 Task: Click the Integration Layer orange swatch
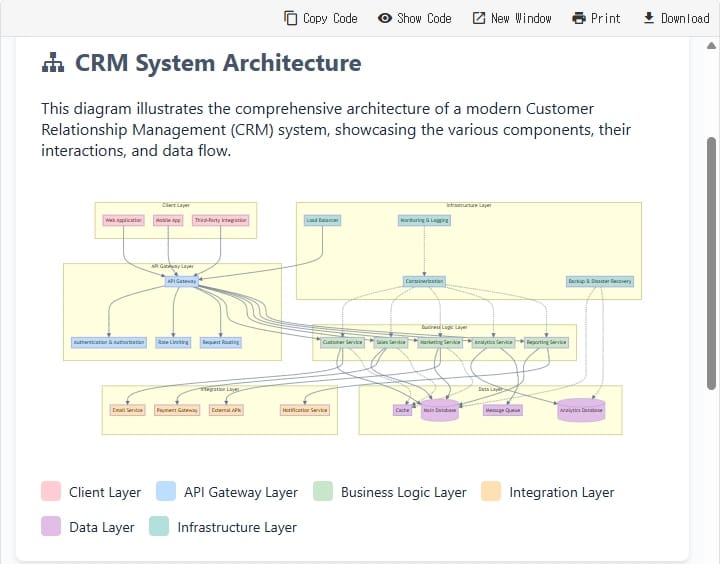coord(491,492)
